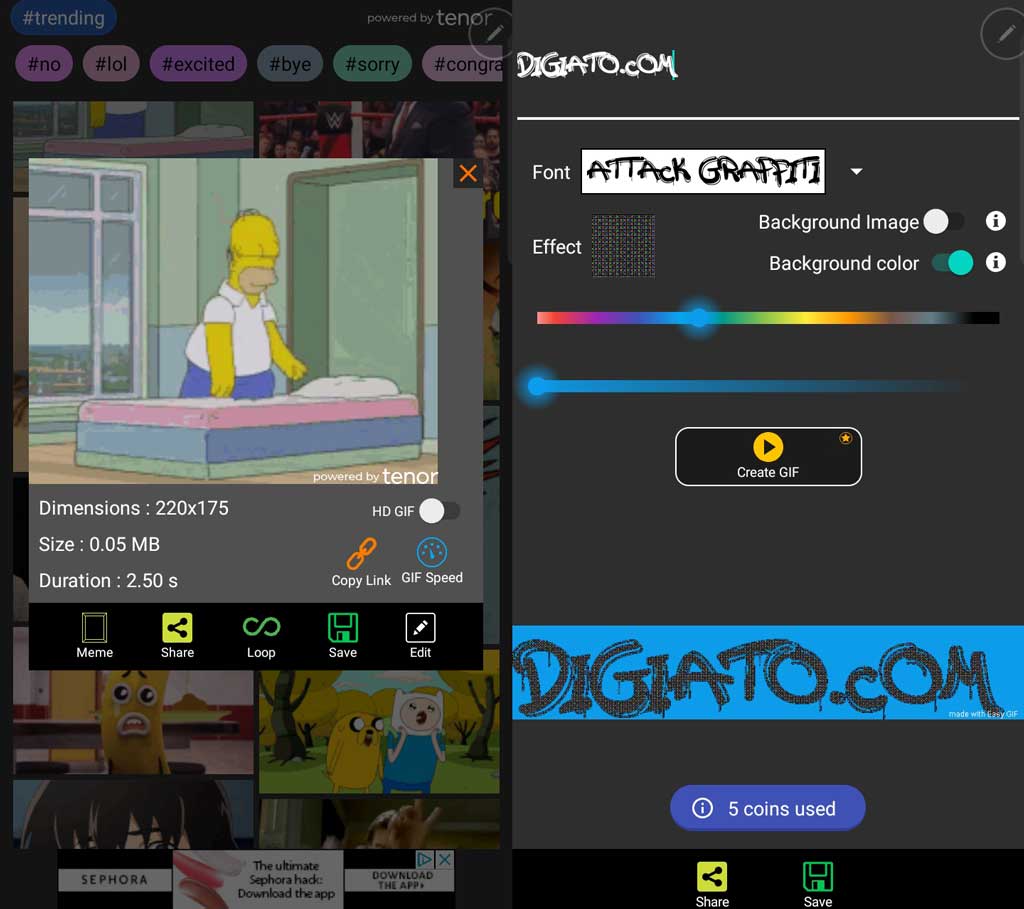Click the 'Duration : 2.50 s' text
Image resolution: width=1024 pixels, height=909 pixels.
tap(108, 581)
